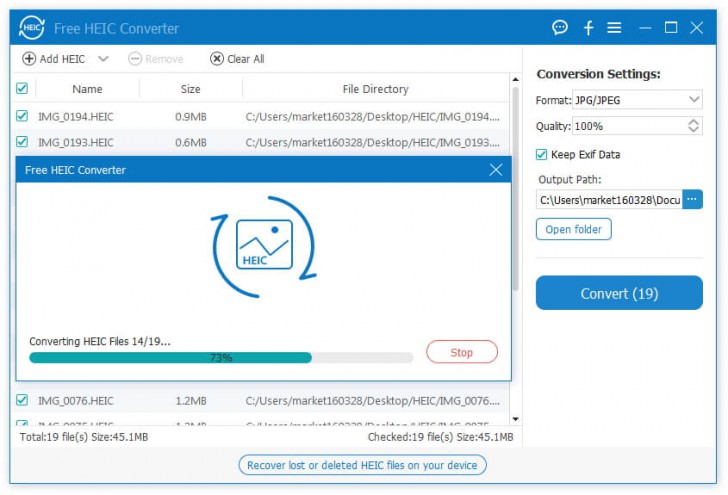This screenshot has width=728, height=495.
Task: Click the Total:19 file(s) status text
Action: pyautogui.click(x=84, y=437)
